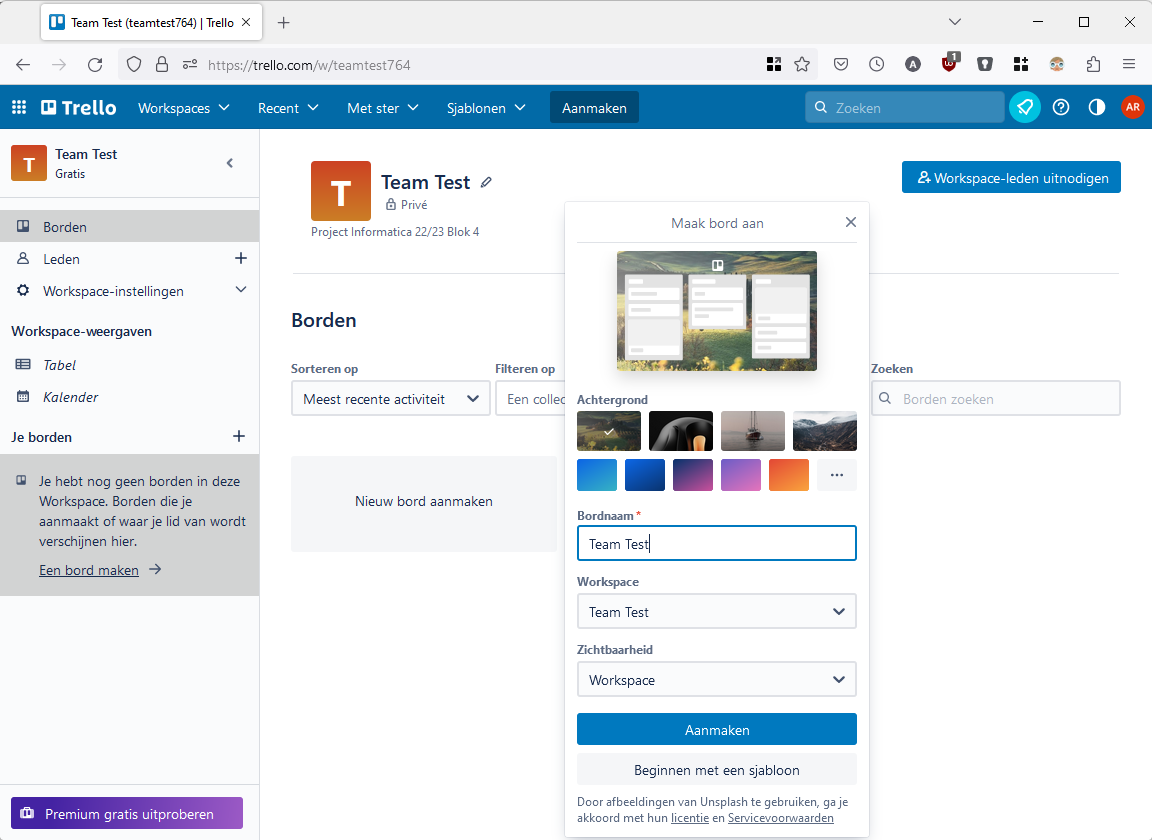The height and width of the screenshot is (840, 1152).
Task: Click in the Bordnaam text field
Action: click(716, 544)
